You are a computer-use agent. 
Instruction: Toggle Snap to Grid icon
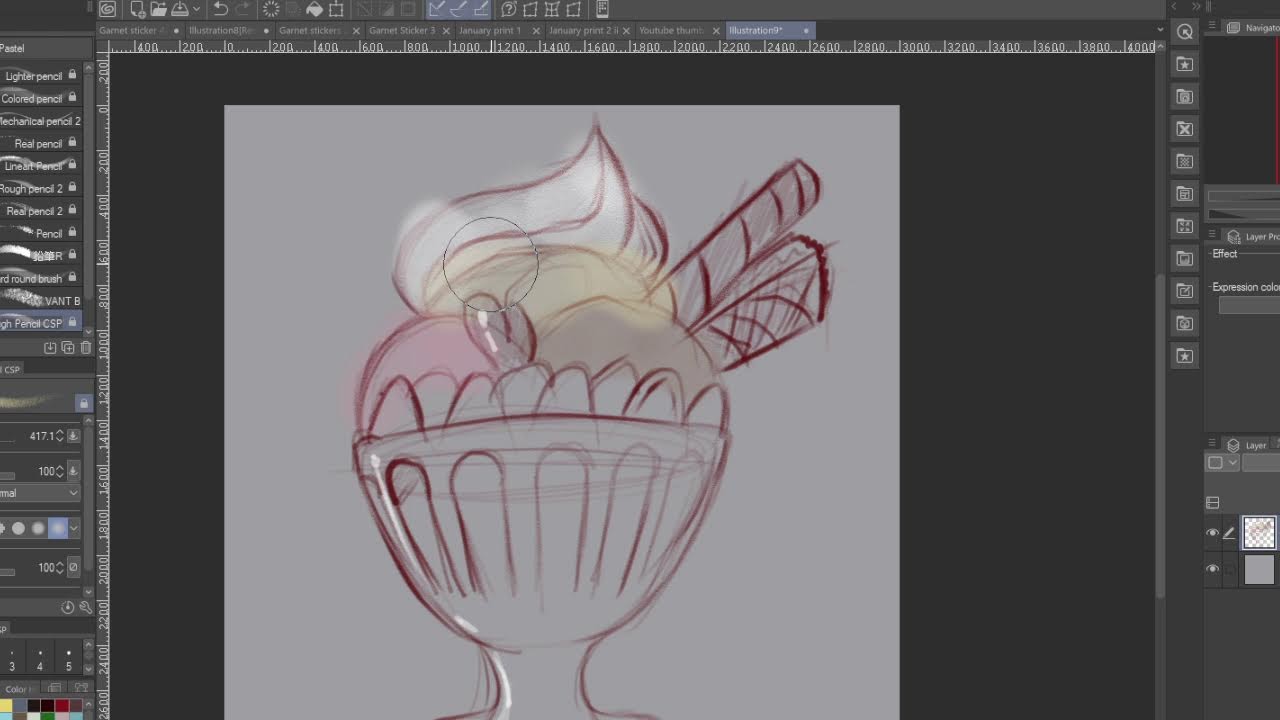click(x=481, y=9)
